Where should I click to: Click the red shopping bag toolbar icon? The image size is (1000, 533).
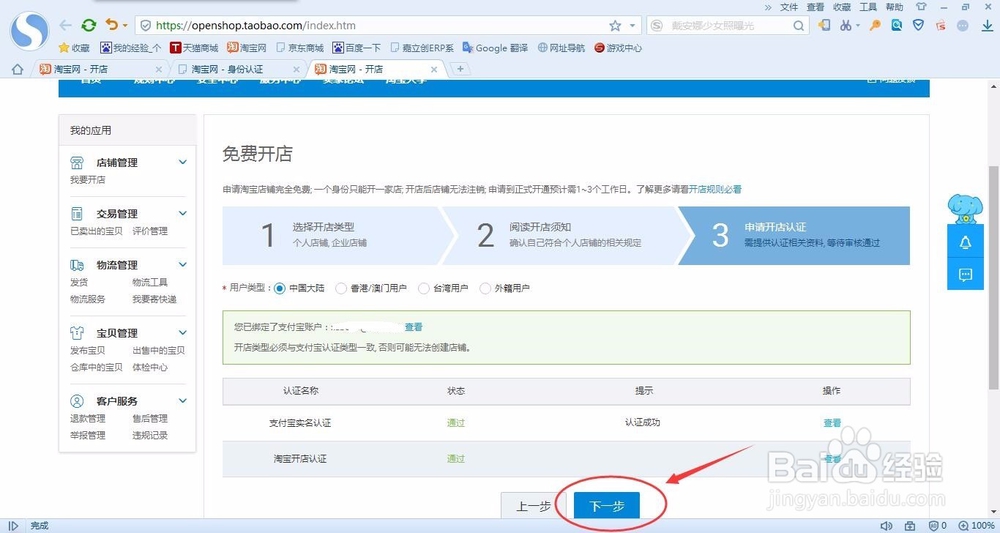(941, 26)
